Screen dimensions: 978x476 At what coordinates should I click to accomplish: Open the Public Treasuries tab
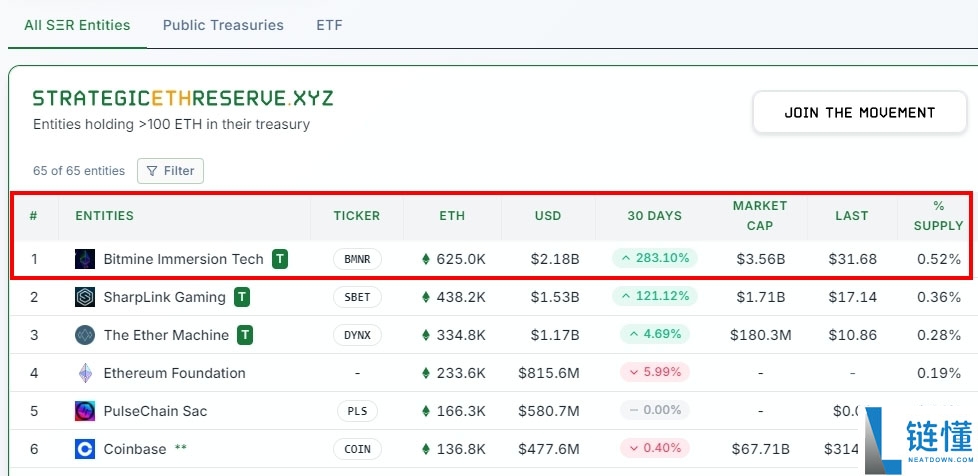click(x=223, y=26)
